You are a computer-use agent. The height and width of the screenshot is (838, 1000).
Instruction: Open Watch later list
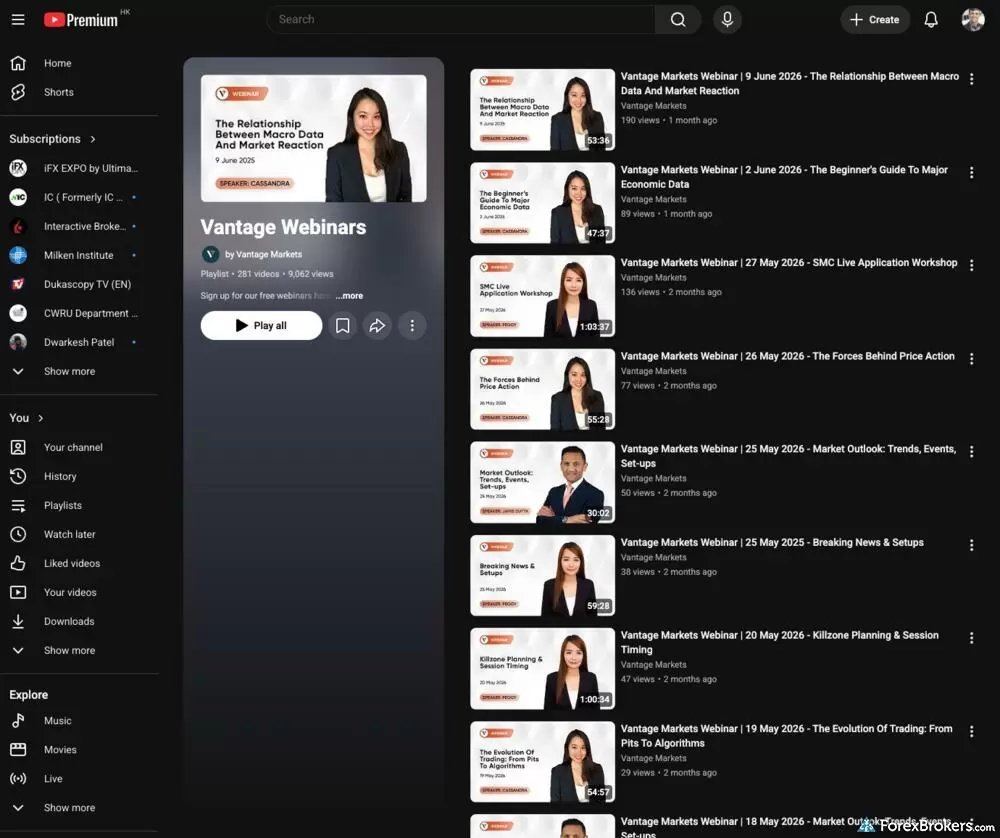pyautogui.click(x=79, y=534)
